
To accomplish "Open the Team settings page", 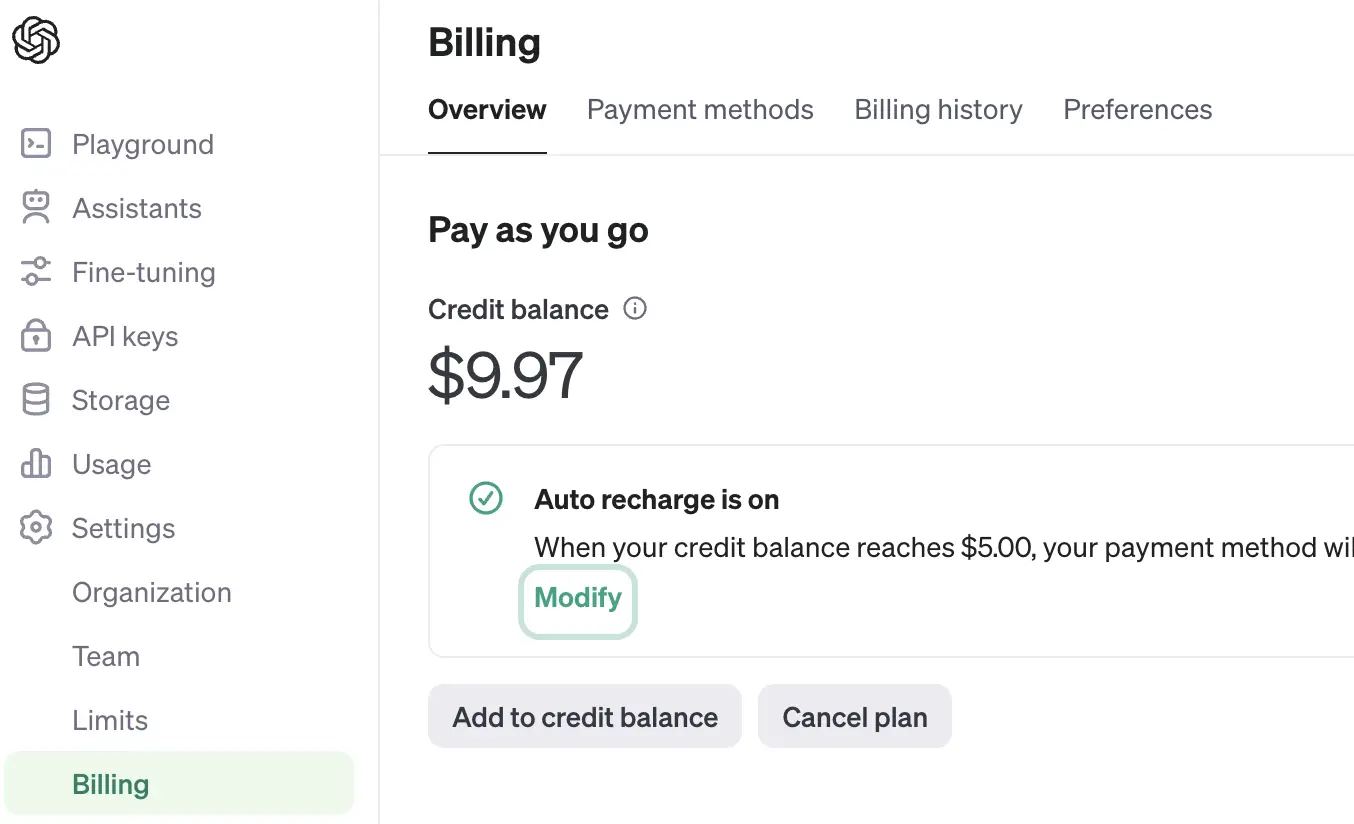I will (x=106, y=656).
